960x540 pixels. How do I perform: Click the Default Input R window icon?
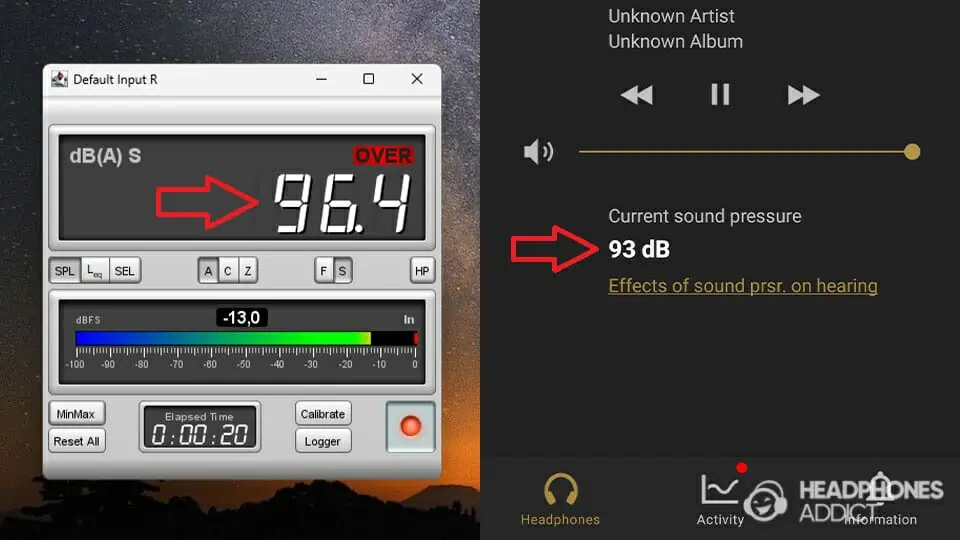pyautogui.click(x=59, y=79)
